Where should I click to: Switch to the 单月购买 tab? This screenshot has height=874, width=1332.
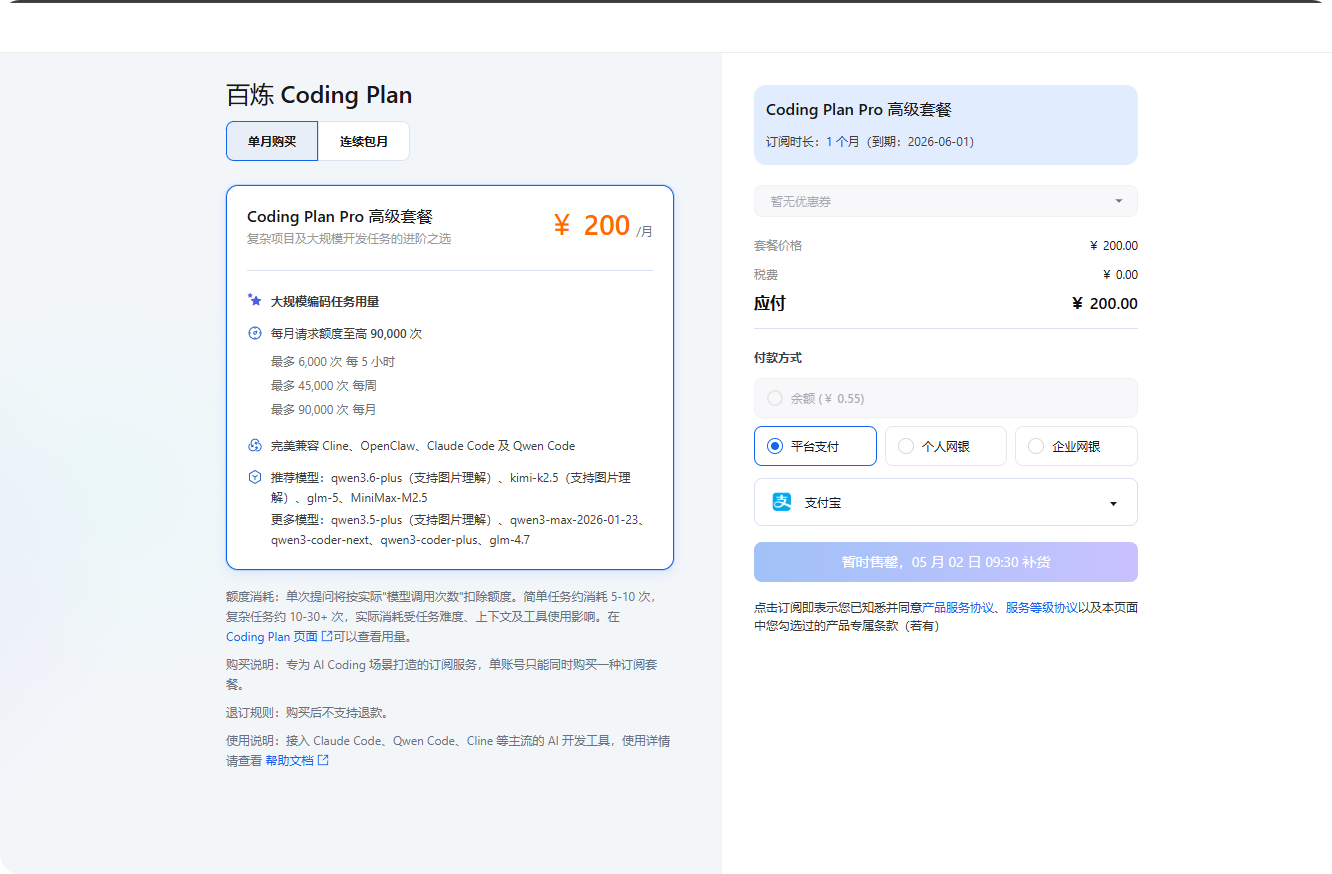272,141
